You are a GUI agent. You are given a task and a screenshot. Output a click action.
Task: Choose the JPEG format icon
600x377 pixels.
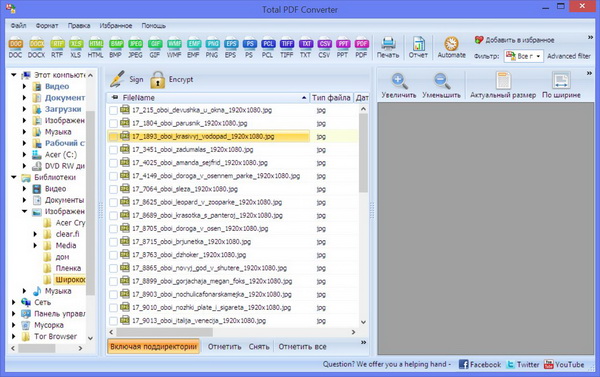[x=135, y=48]
